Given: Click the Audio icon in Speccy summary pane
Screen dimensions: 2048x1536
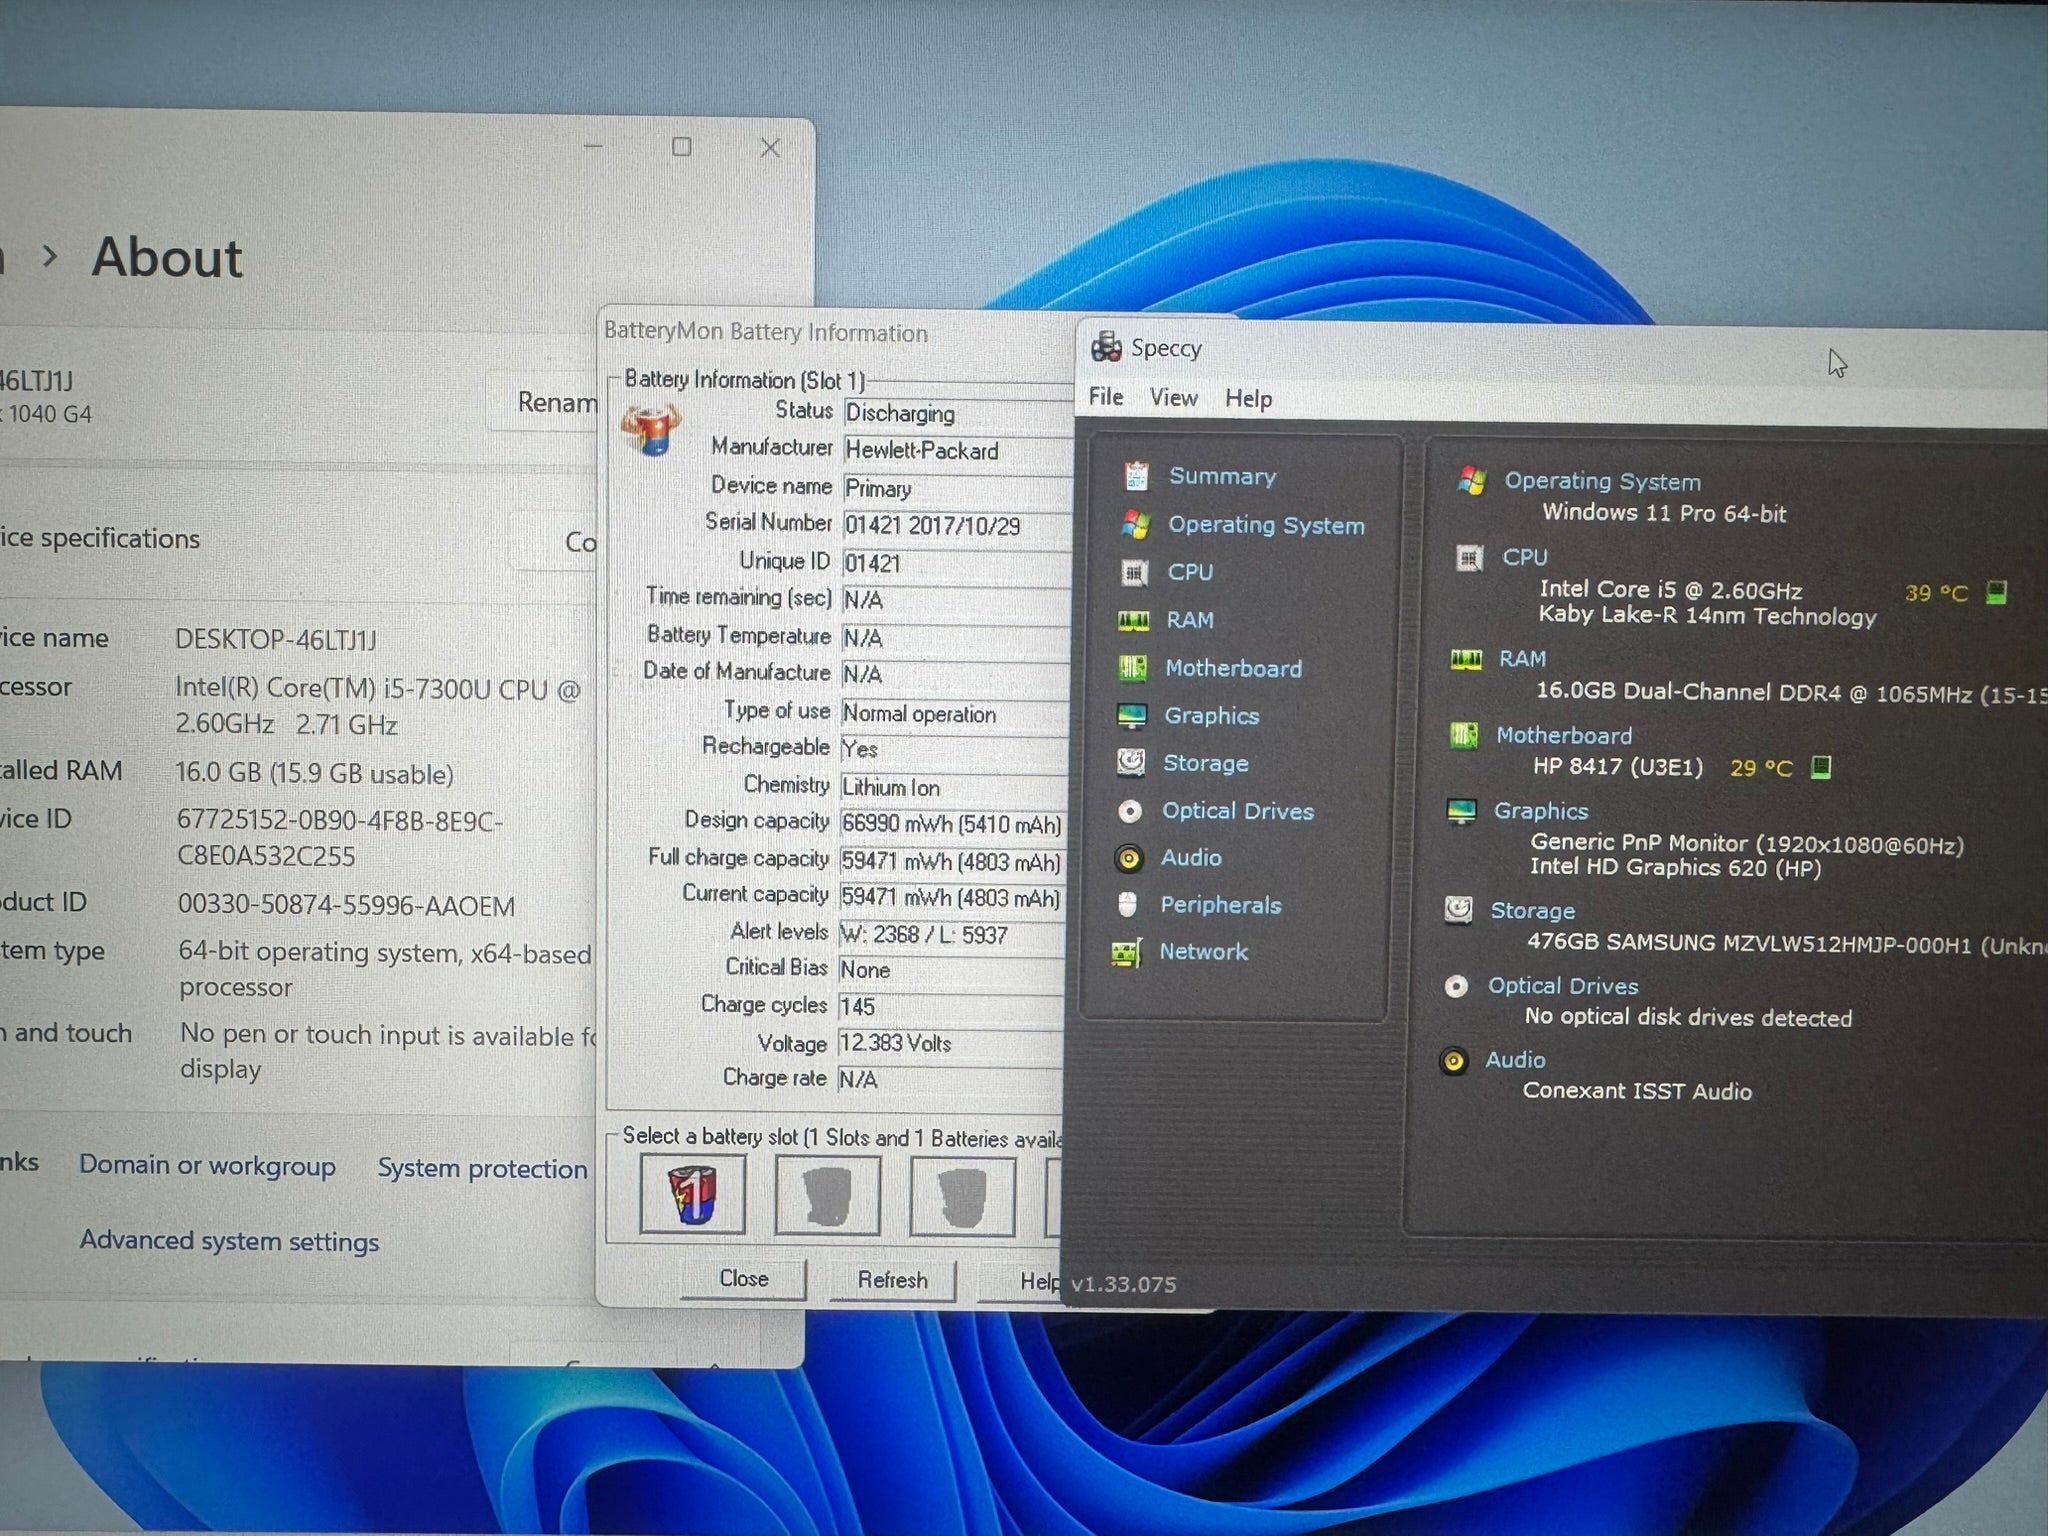Looking at the screenshot, I should click(1454, 1060).
